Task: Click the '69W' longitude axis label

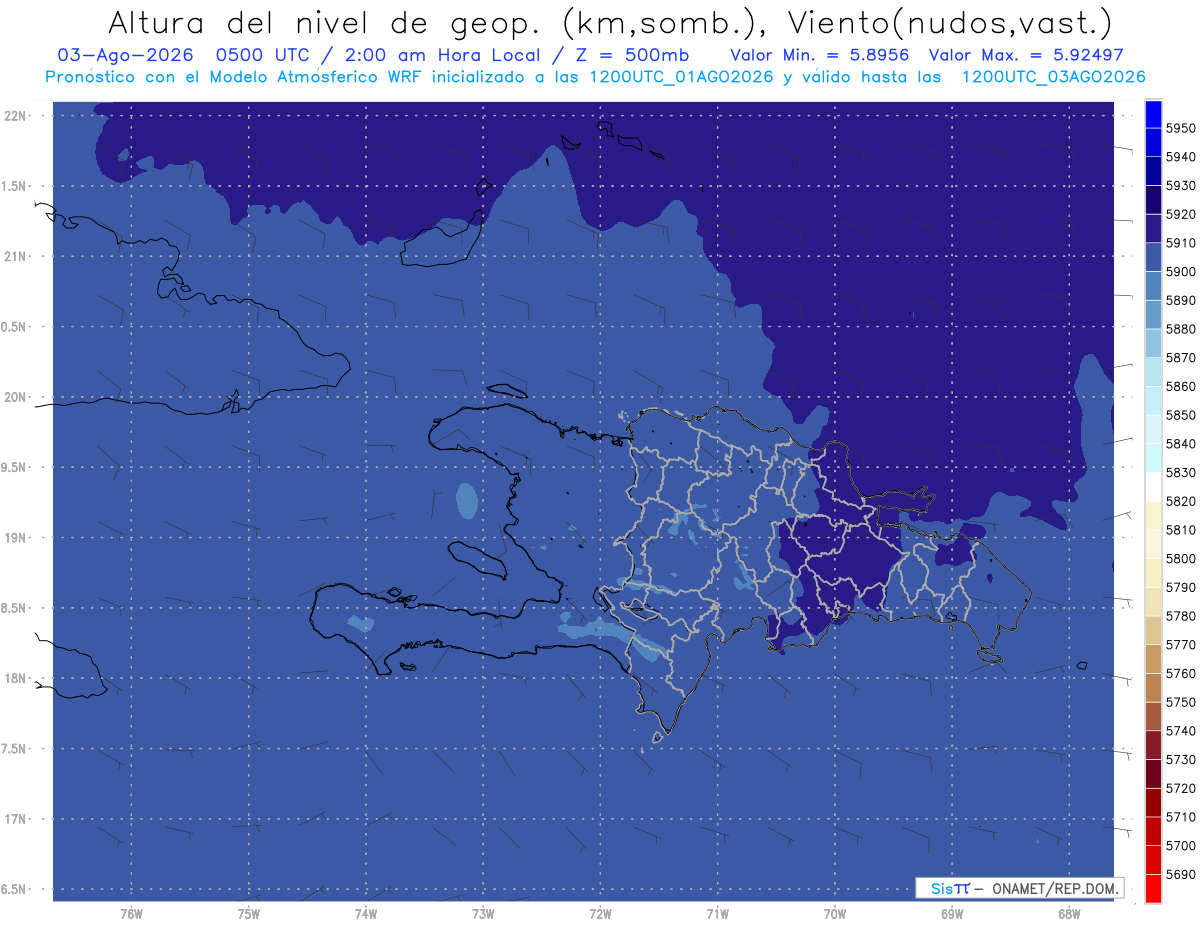Action: tap(952, 913)
